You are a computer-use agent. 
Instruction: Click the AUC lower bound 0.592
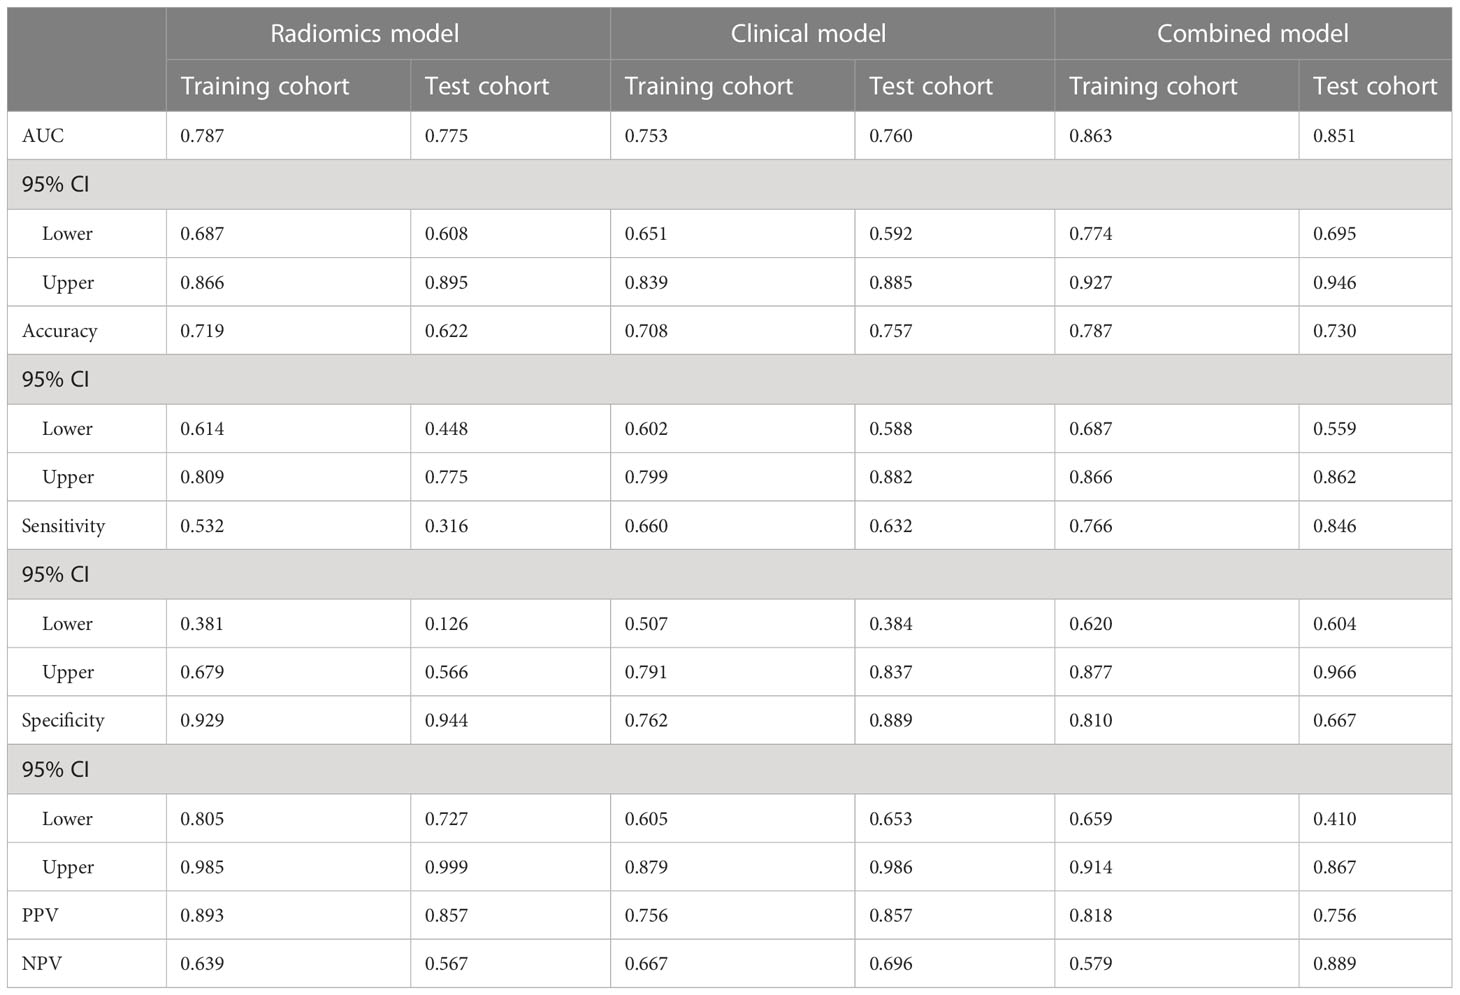coord(891,234)
